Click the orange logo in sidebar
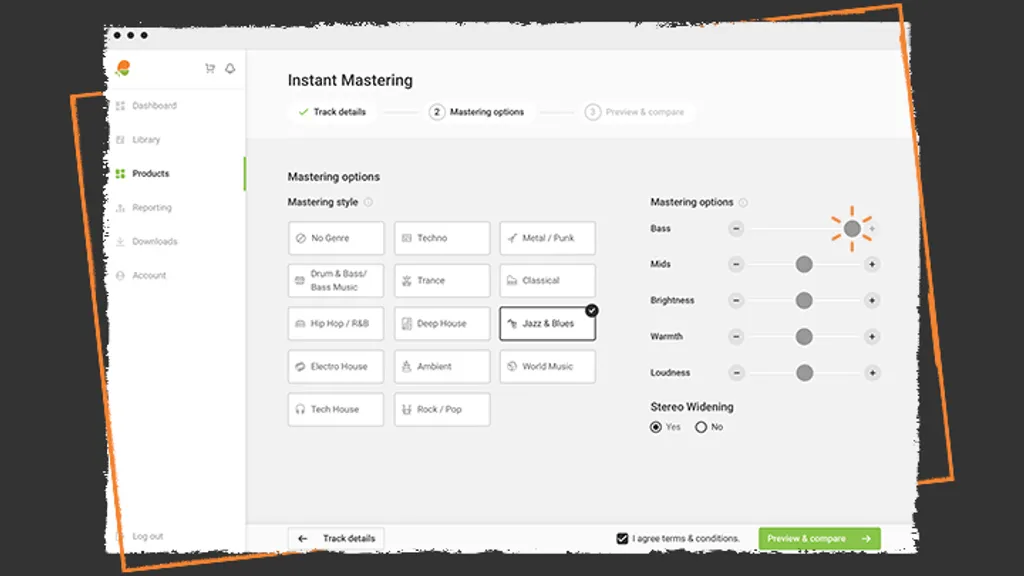Screen dimensions: 1024x576 123,68
